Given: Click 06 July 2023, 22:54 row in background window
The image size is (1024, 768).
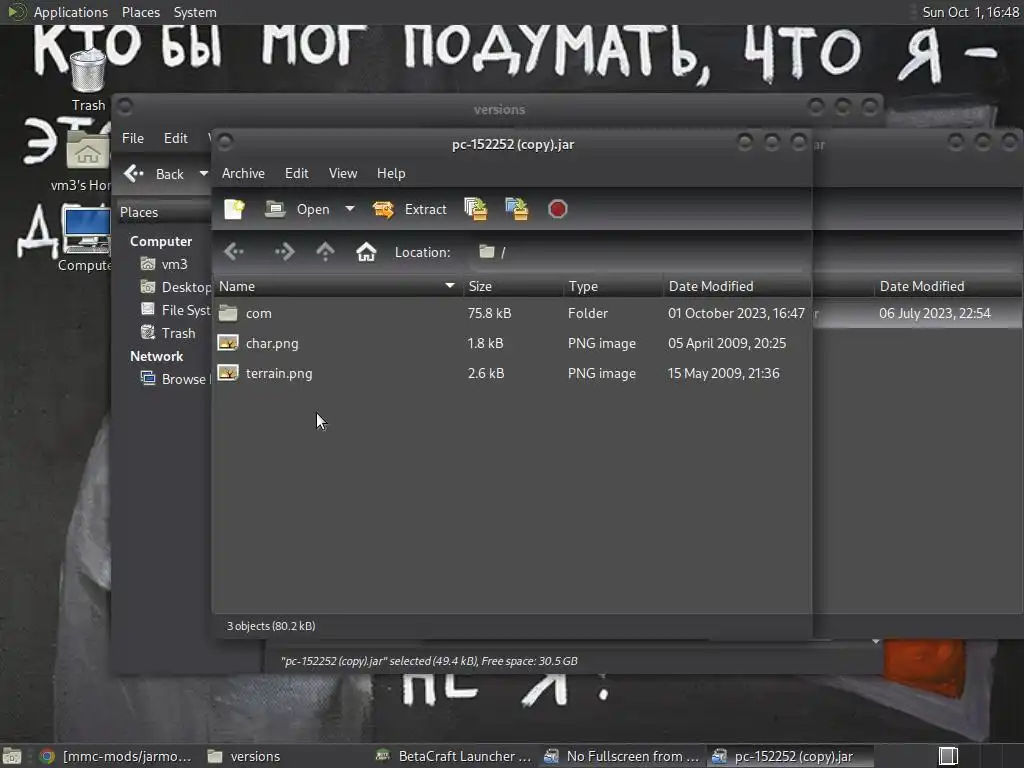Looking at the screenshot, I should [918, 313].
